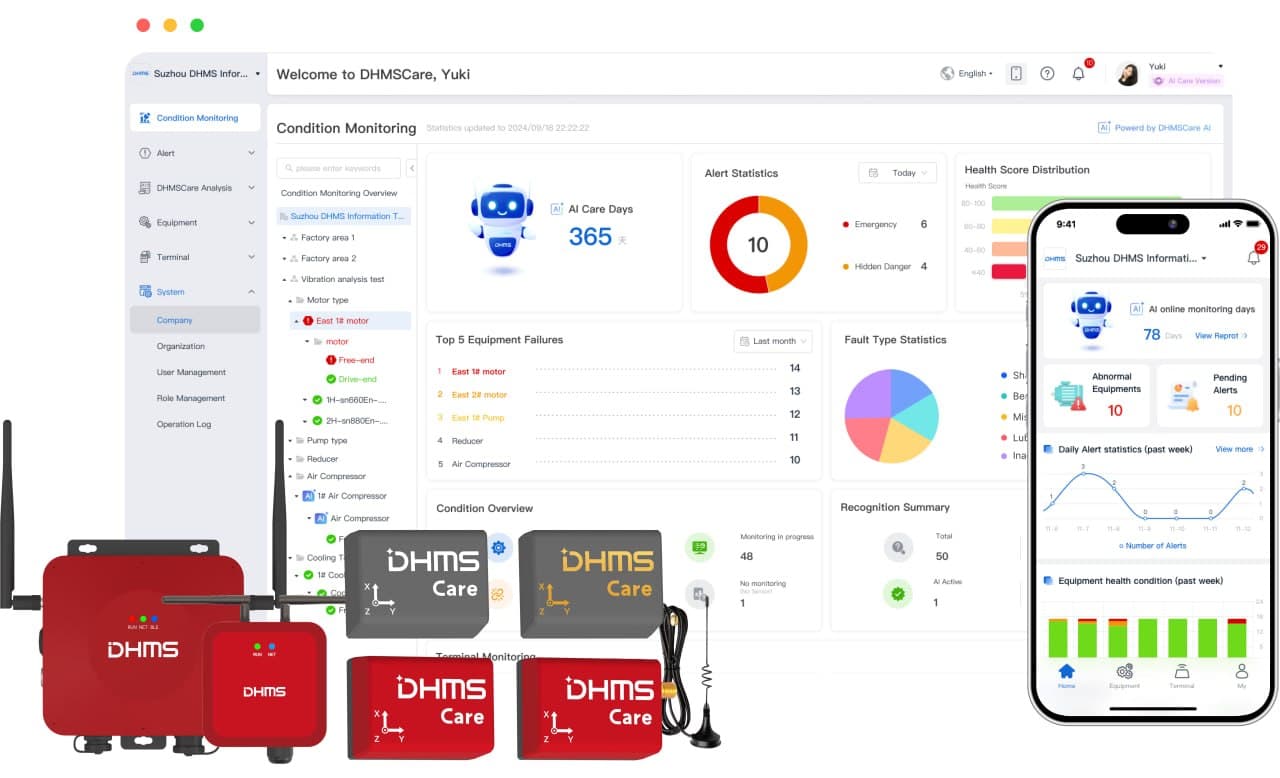Open the mobile device icon in the header
The image size is (1280, 778).
(x=1016, y=73)
